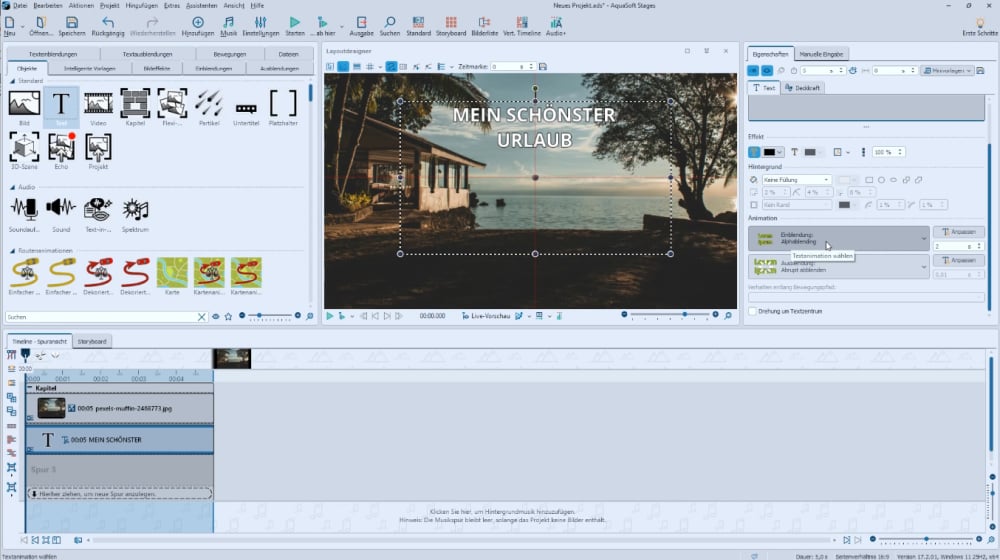The width and height of the screenshot is (1000, 560).
Task: Open the Storyboard view in top toolbar
Action: click(450, 22)
